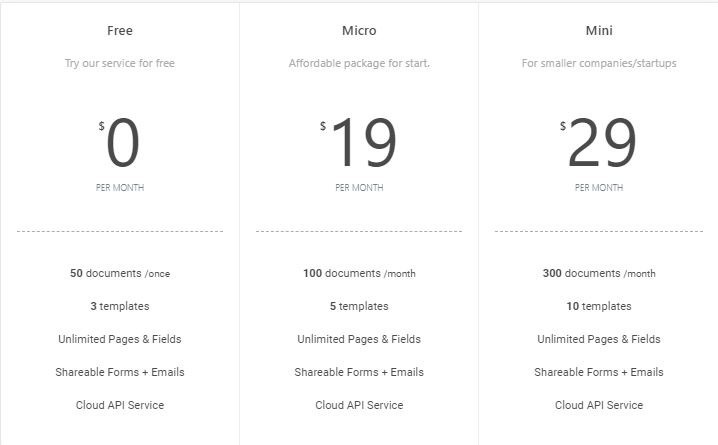
Task: Click the Free plan title
Action: click(x=120, y=30)
